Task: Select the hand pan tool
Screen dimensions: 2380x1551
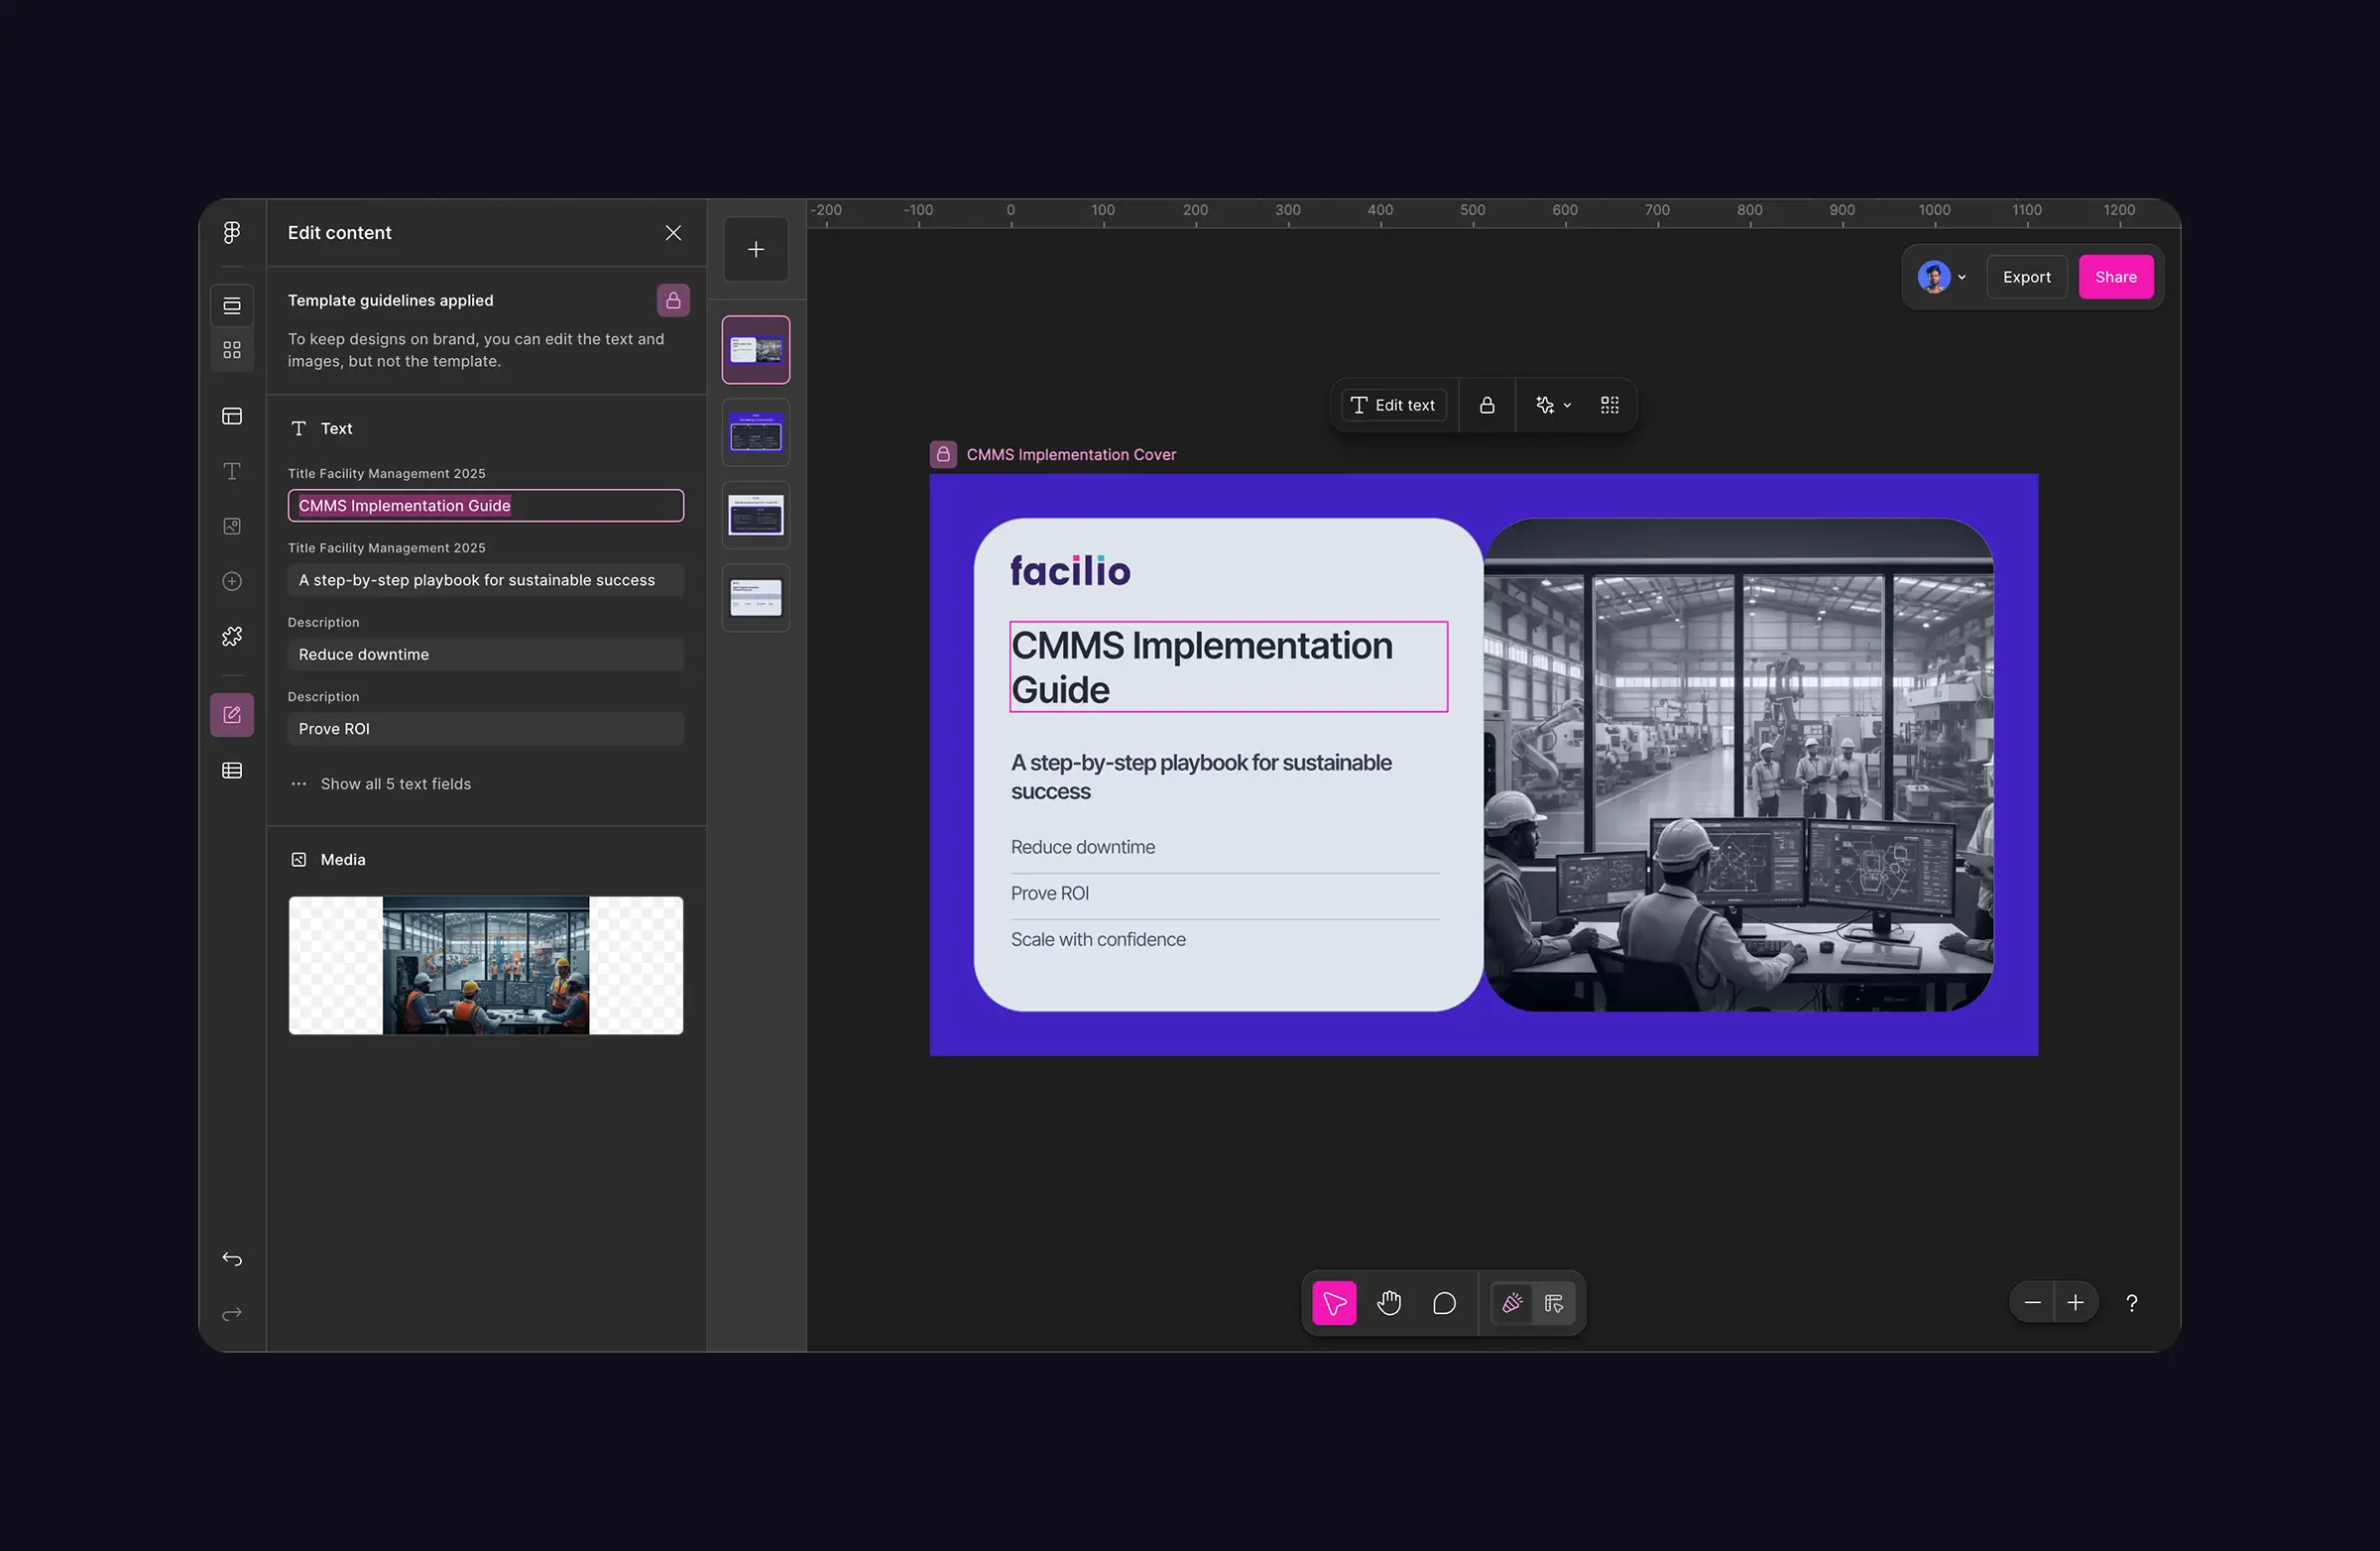Action: [1389, 1303]
